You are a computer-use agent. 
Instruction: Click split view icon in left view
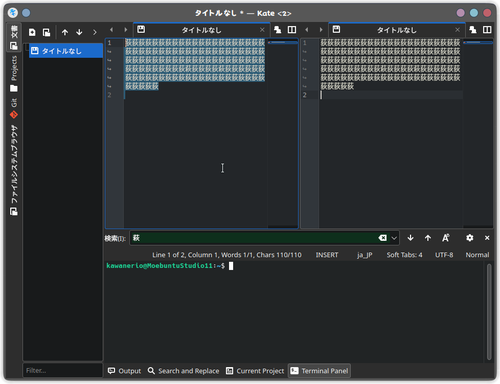[292, 30]
